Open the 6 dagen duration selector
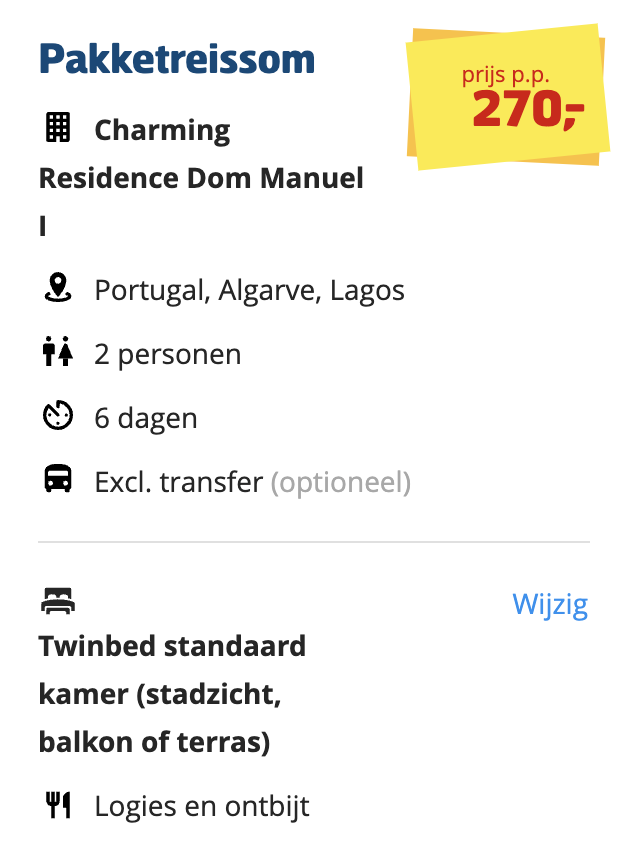The image size is (624, 846). point(144,417)
